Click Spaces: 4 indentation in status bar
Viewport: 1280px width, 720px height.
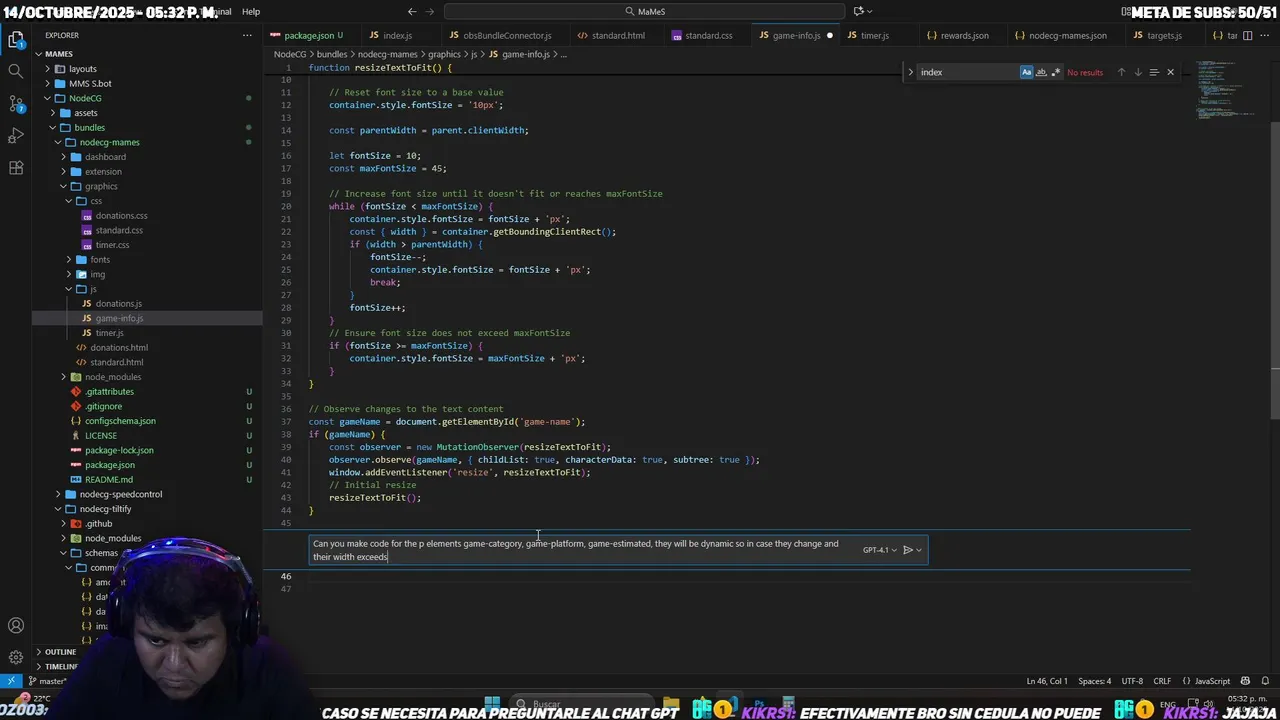point(1094,681)
